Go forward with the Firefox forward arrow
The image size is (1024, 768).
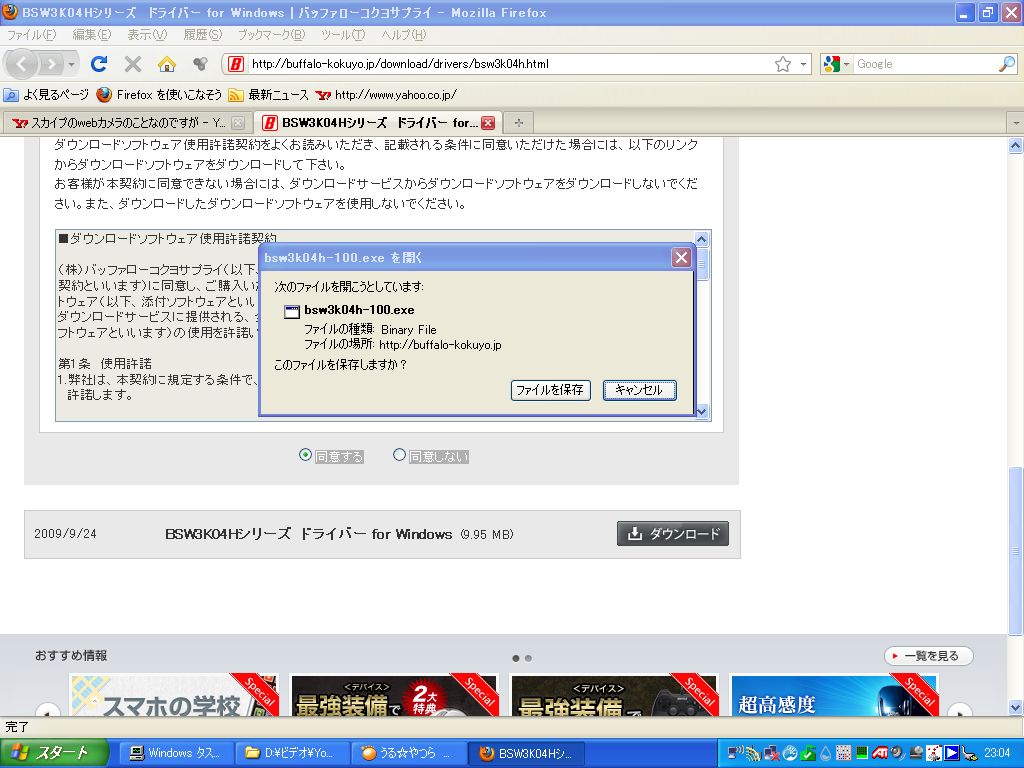coord(51,64)
